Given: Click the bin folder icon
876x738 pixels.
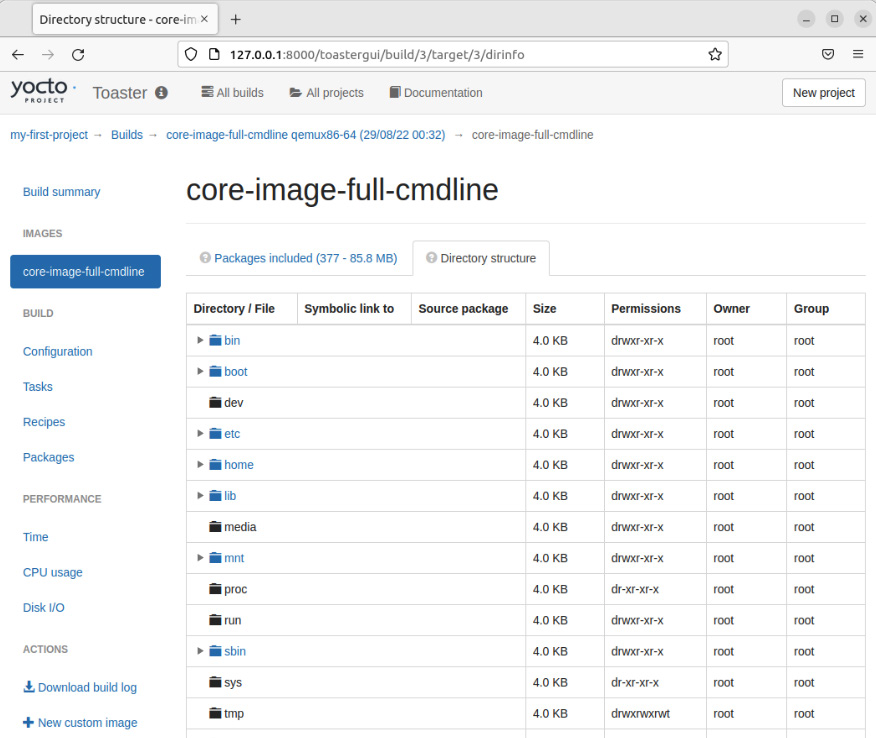Looking at the screenshot, I should [x=215, y=340].
